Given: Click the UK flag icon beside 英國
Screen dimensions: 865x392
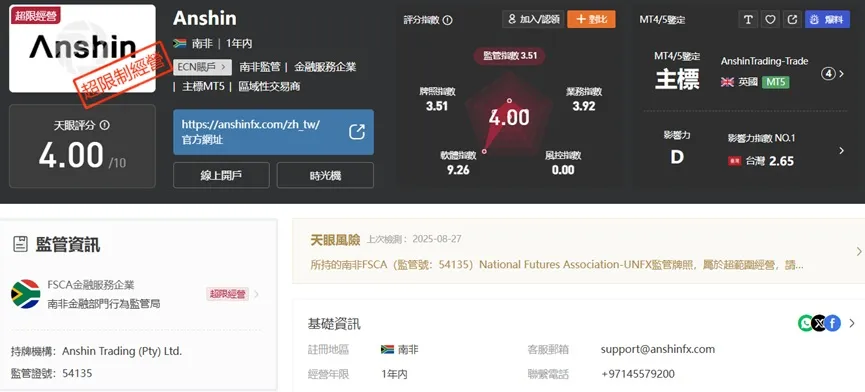Looking at the screenshot, I should (727, 82).
